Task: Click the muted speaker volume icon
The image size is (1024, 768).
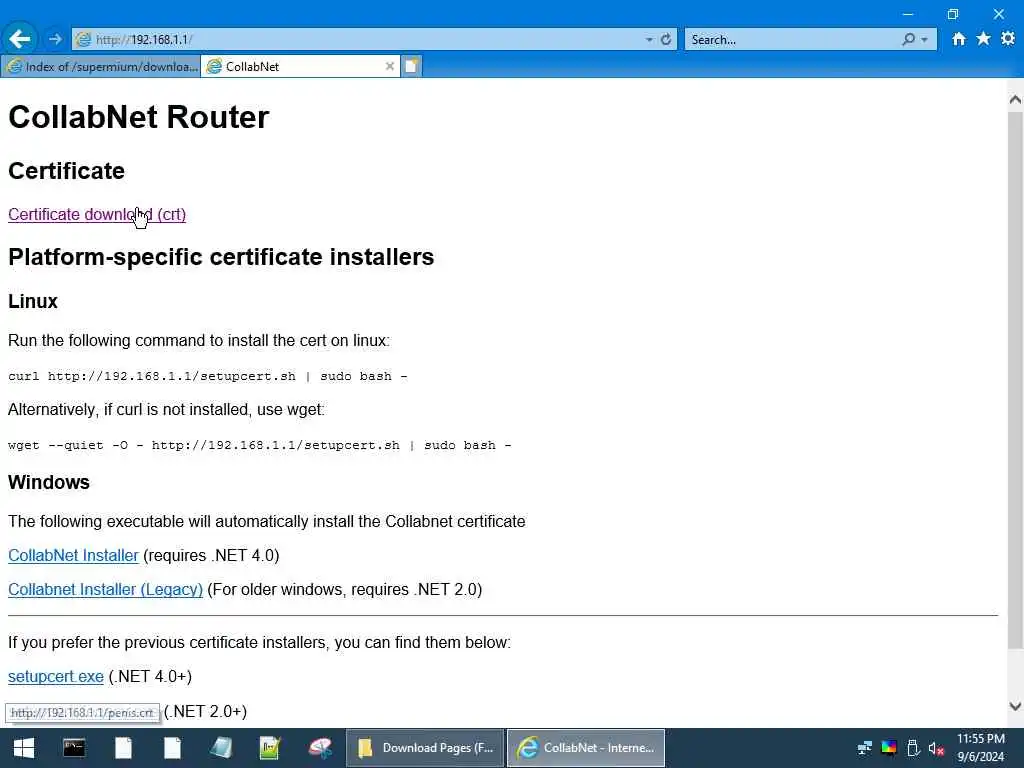Action: tap(936, 748)
